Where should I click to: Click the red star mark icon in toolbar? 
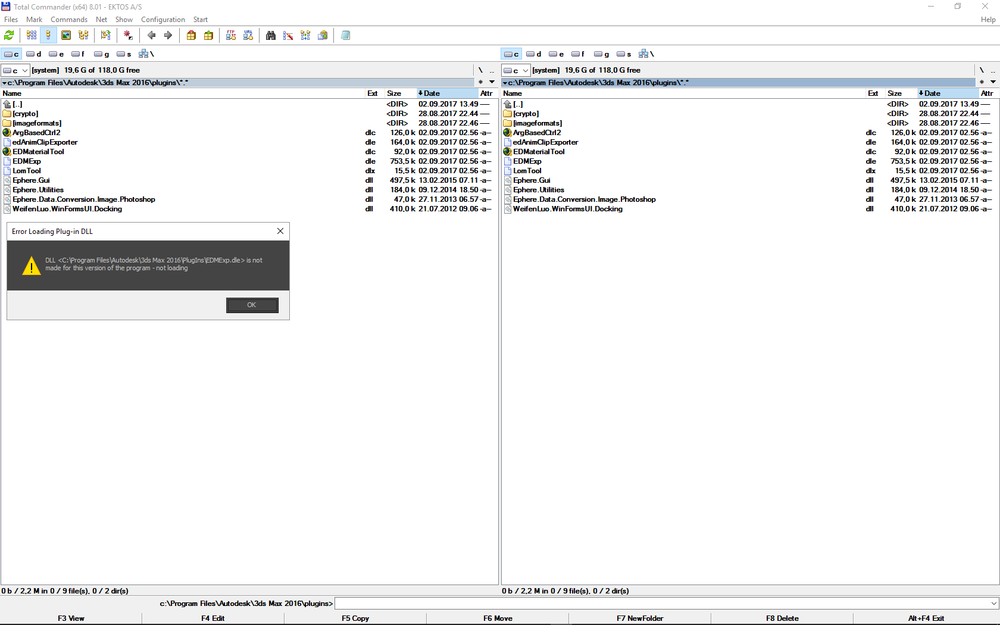pos(128,36)
